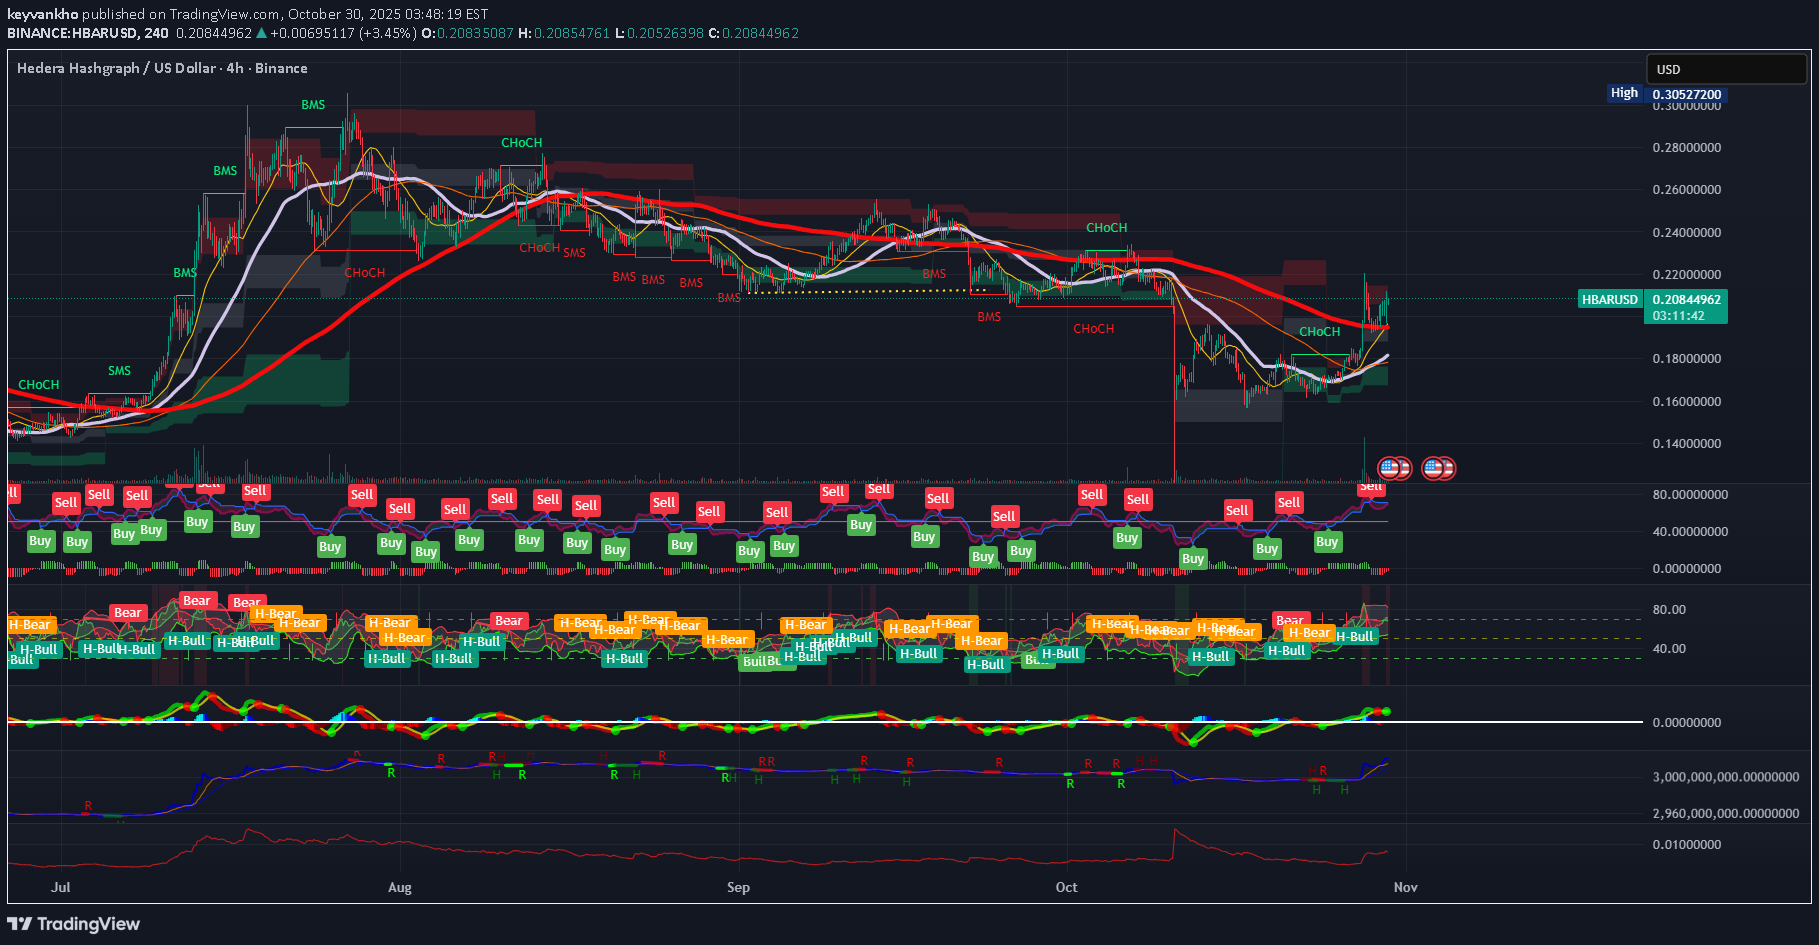Click the 0.28000000 price axis level
The image size is (1819, 945).
[1686, 147]
